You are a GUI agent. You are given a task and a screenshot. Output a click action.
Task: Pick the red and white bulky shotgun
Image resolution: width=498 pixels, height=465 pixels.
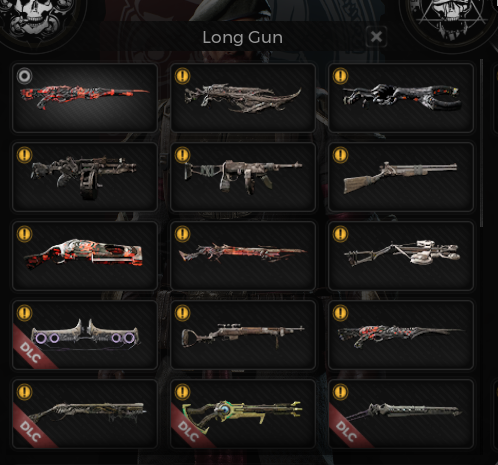click(x=84, y=256)
